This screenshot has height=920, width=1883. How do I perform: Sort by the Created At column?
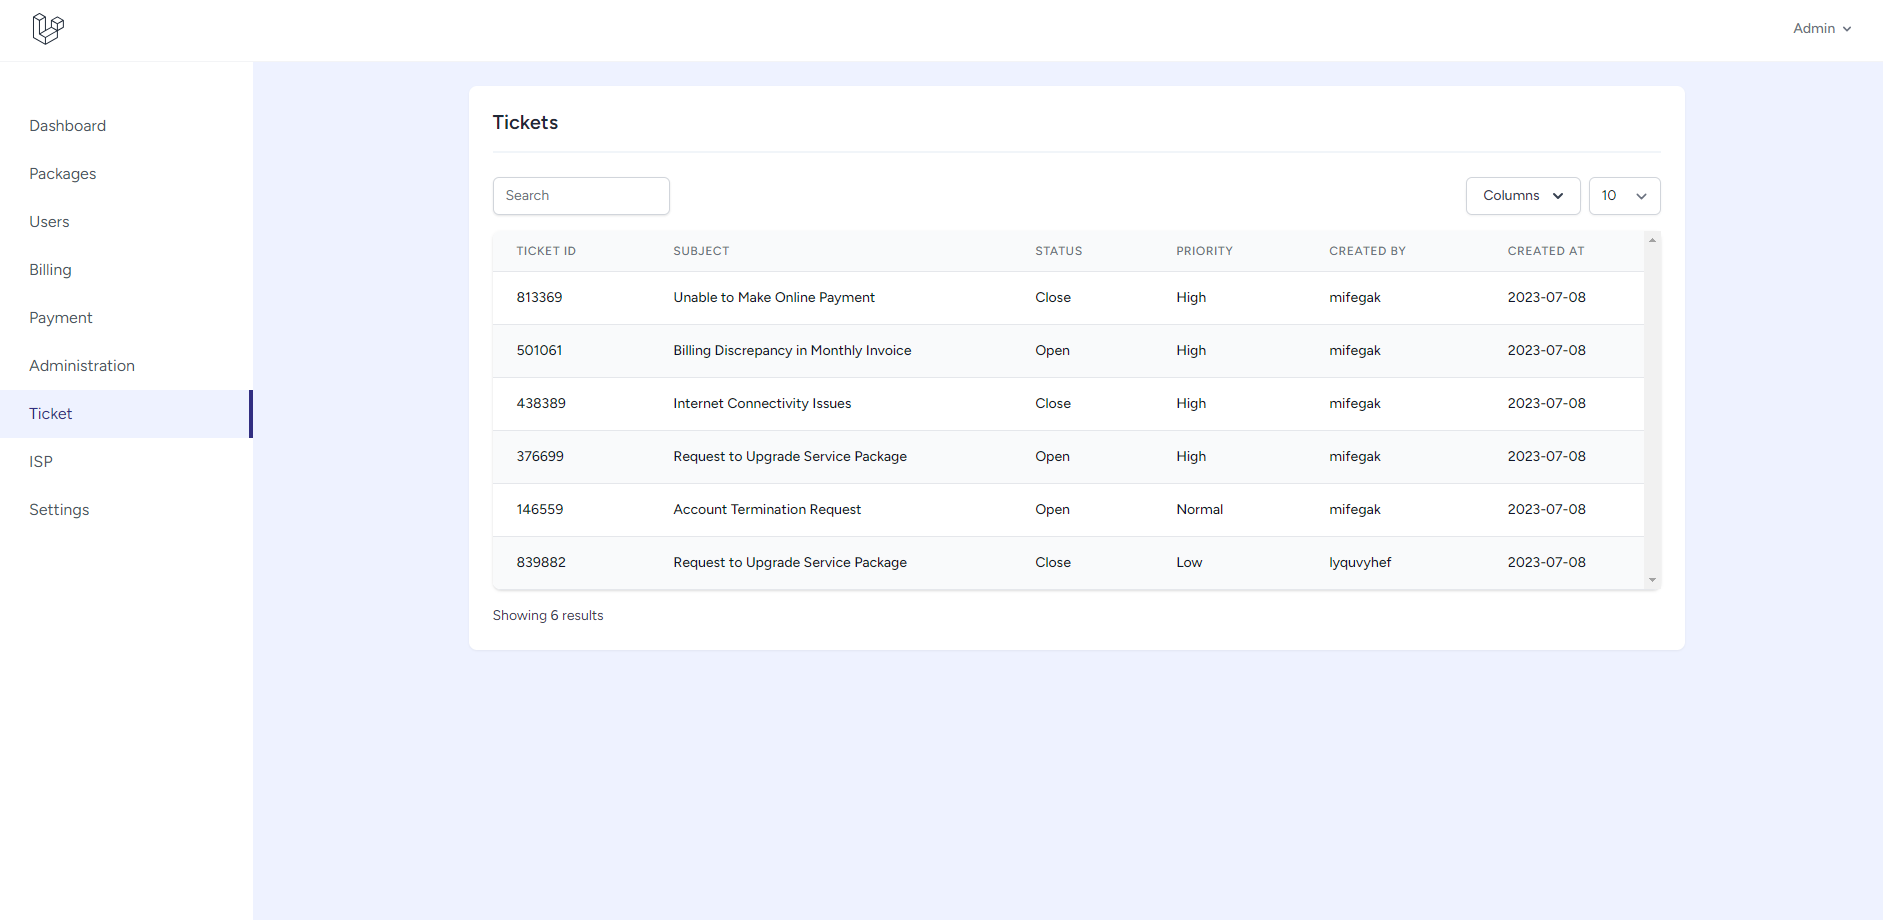click(1545, 250)
